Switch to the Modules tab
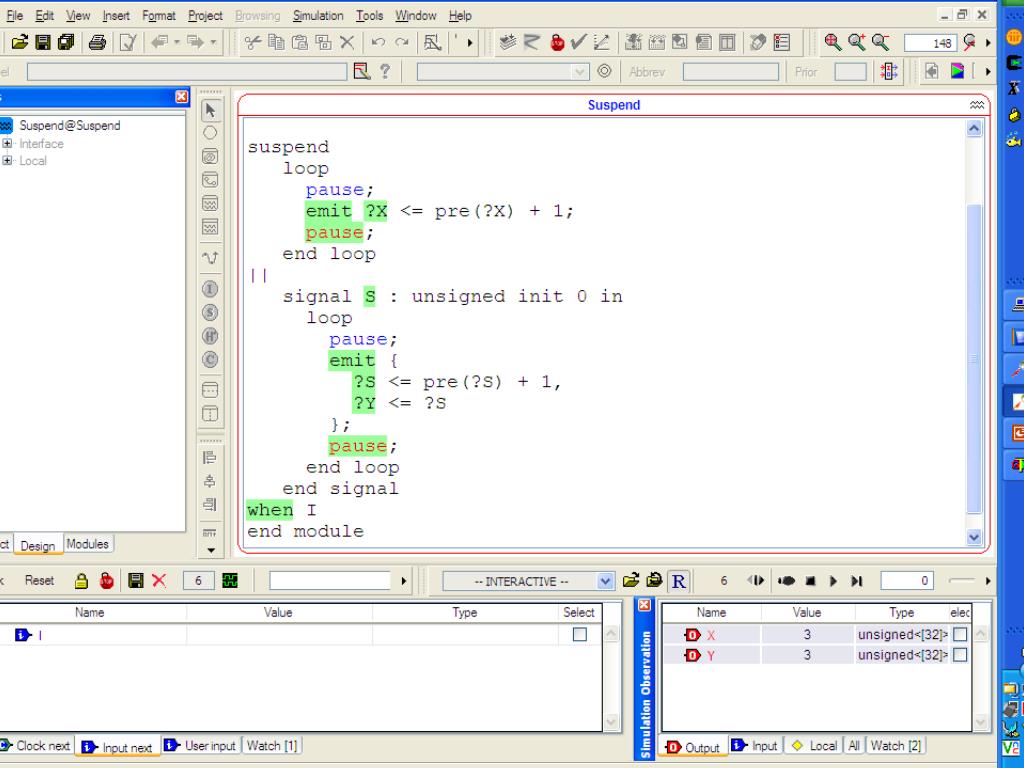The image size is (1024, 768). tap(88, 544)
